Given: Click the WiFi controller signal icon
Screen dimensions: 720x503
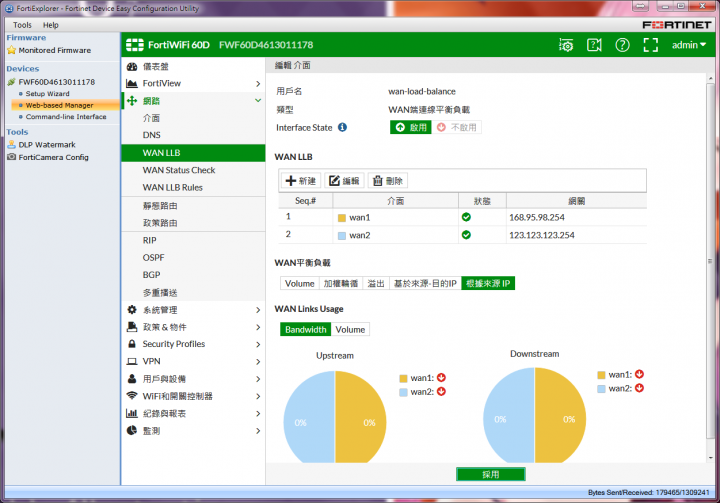Looking at the screenshot, I should click(132, 396).
